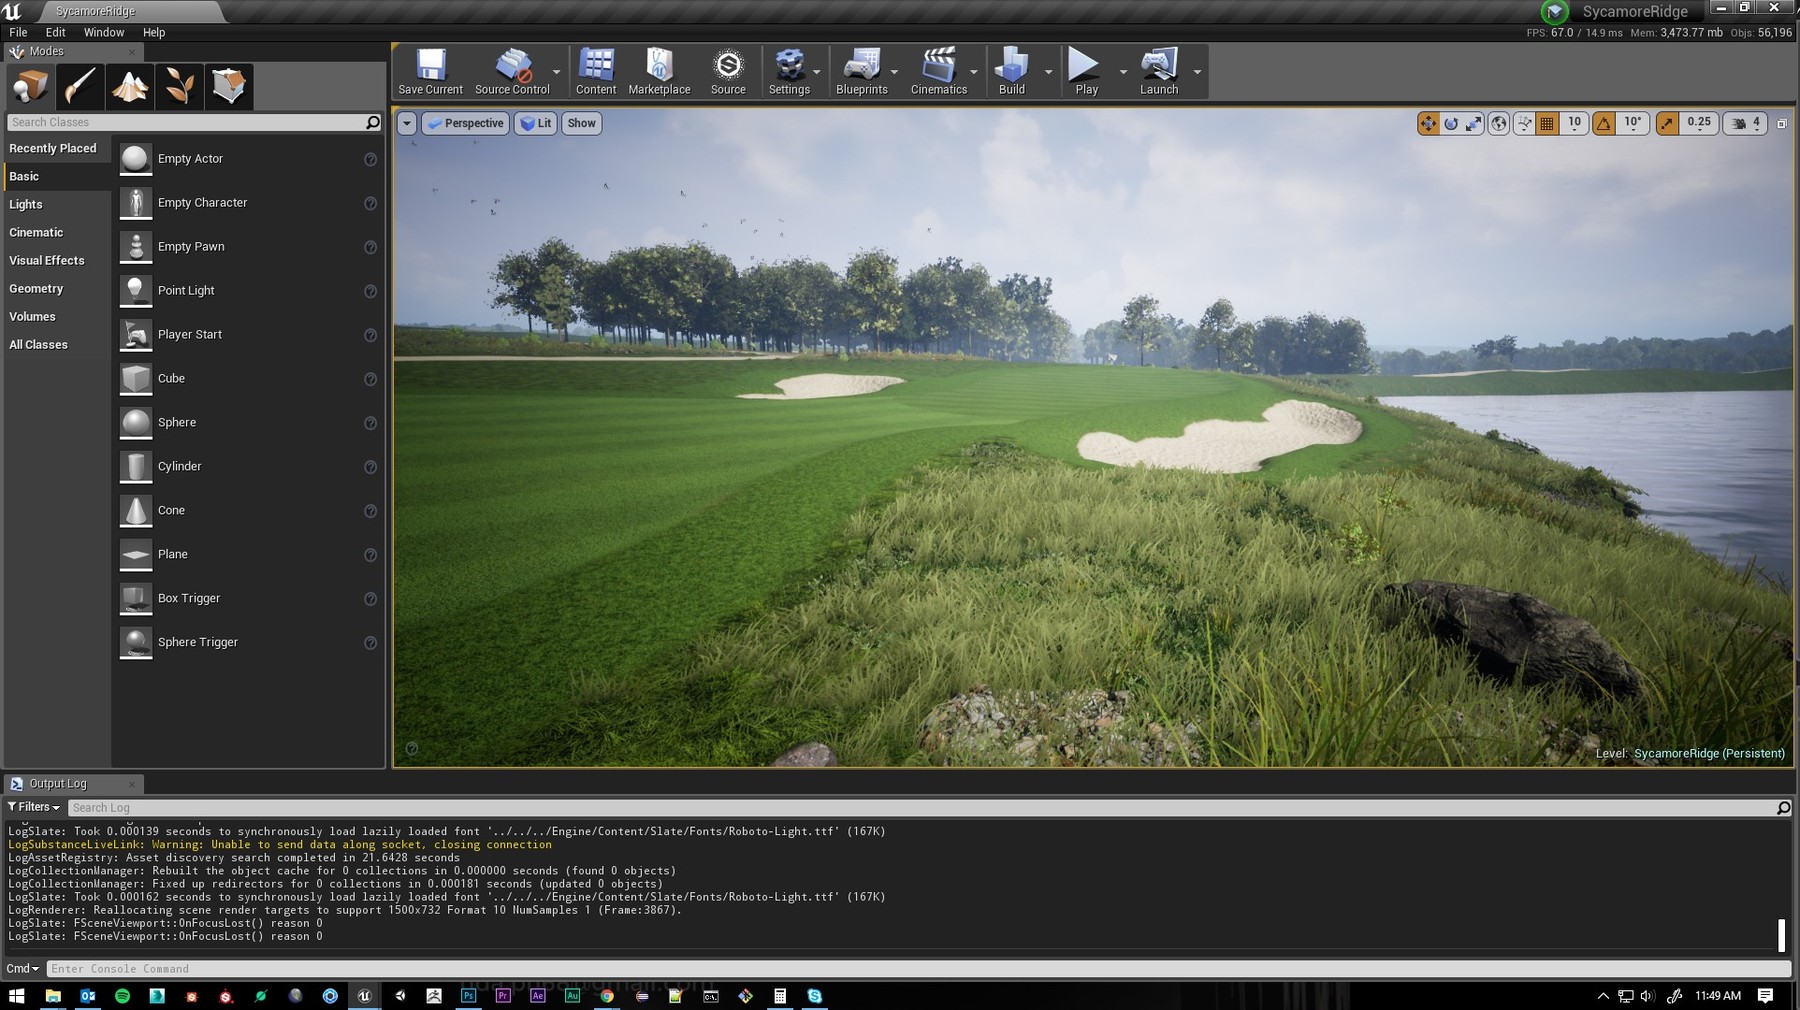Open camera speed 4 dropdown
The height and width of the screenshot is (1010, 1800).
coord(1745,123)
